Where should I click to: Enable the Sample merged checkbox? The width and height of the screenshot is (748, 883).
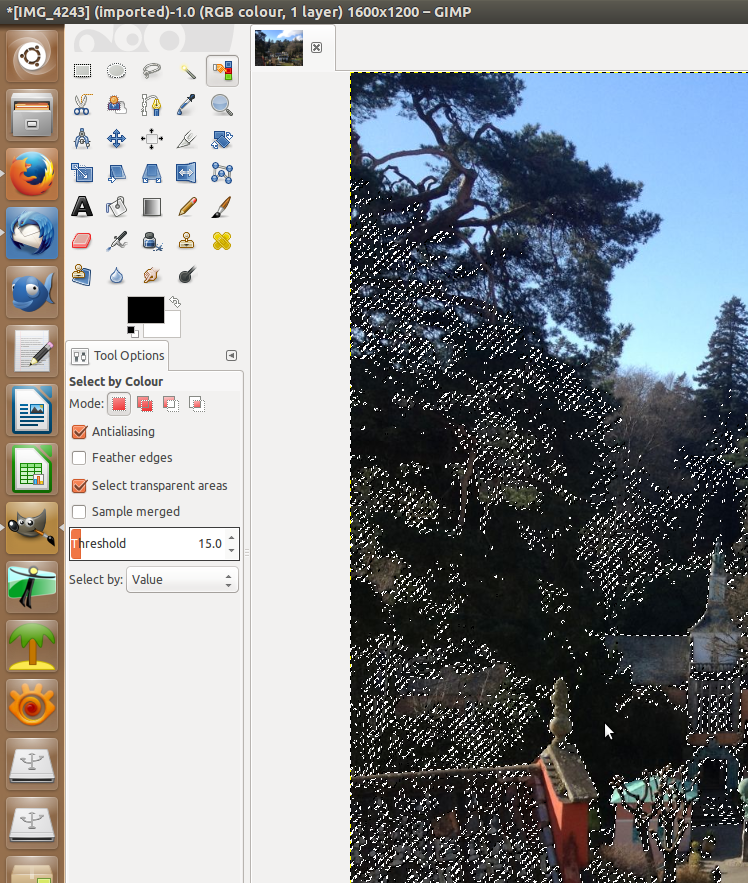click(x=79, y=512)
